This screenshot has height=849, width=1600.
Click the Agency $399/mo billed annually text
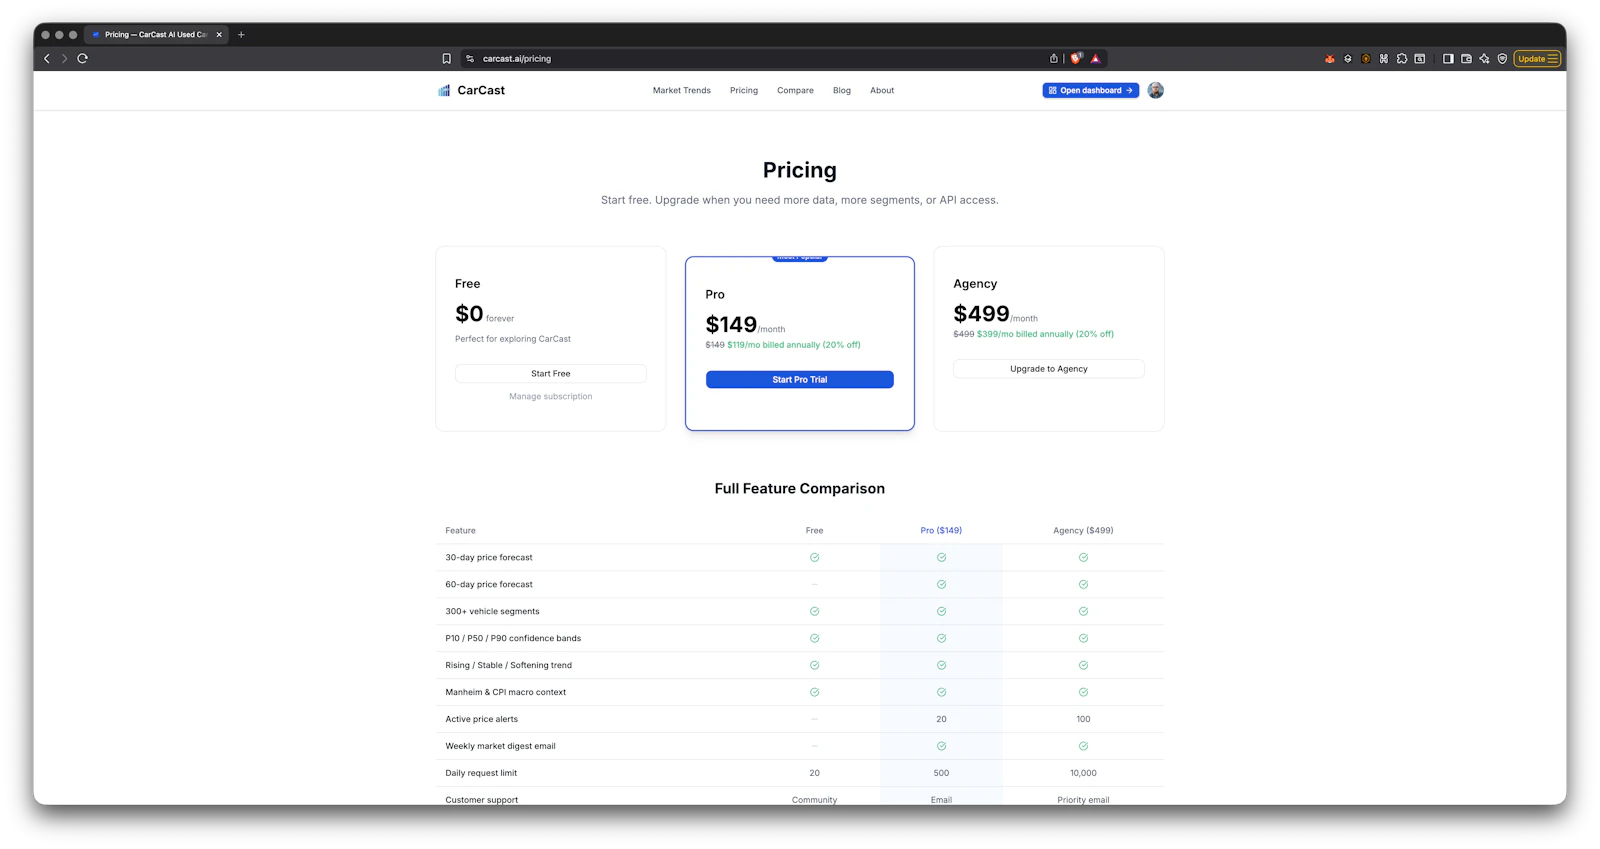tap(1045, 334)
